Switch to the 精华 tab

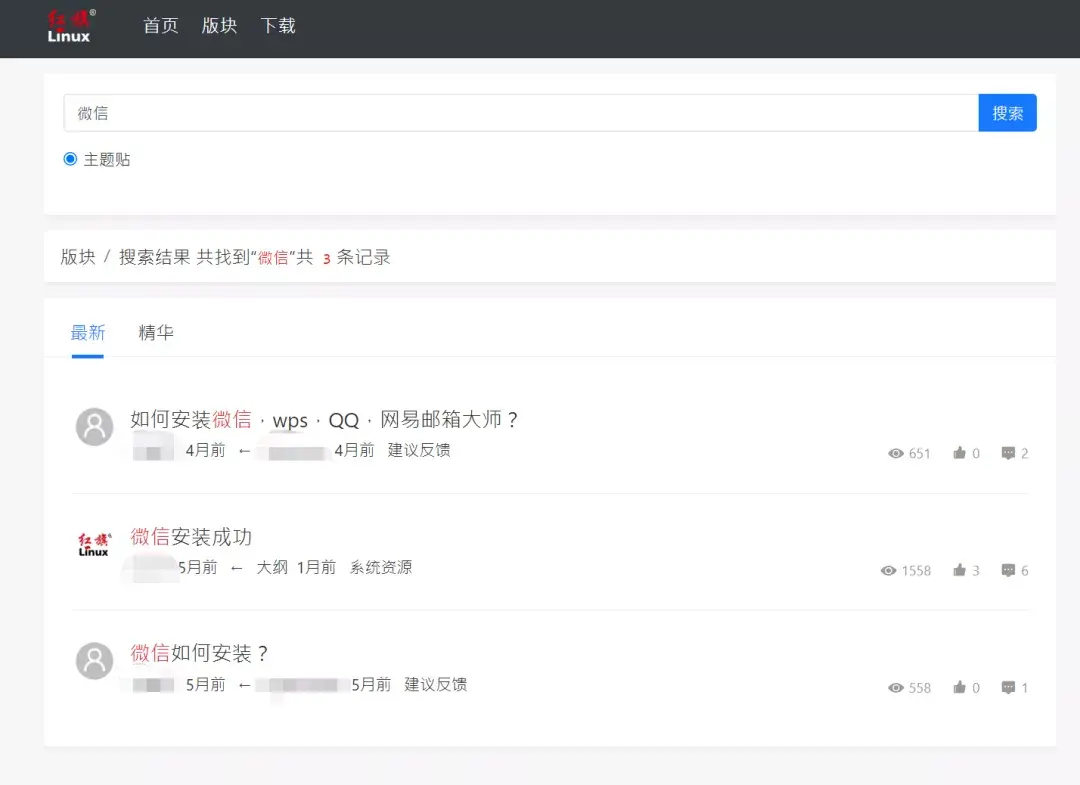(x=156, y=333)
